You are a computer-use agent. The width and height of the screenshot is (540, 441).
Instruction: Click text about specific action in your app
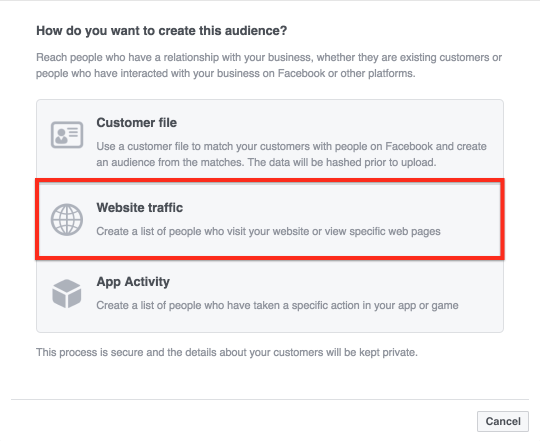(x=277, y=305)
